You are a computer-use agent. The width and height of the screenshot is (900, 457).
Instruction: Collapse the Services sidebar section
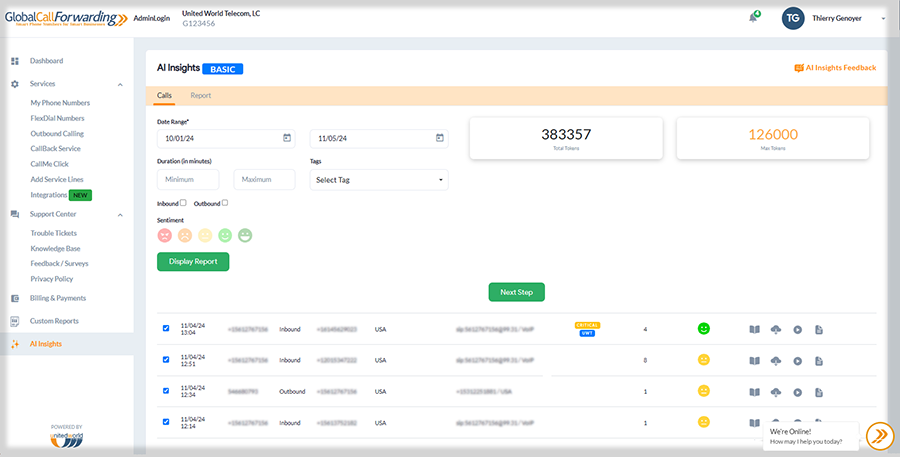(120, 84)
